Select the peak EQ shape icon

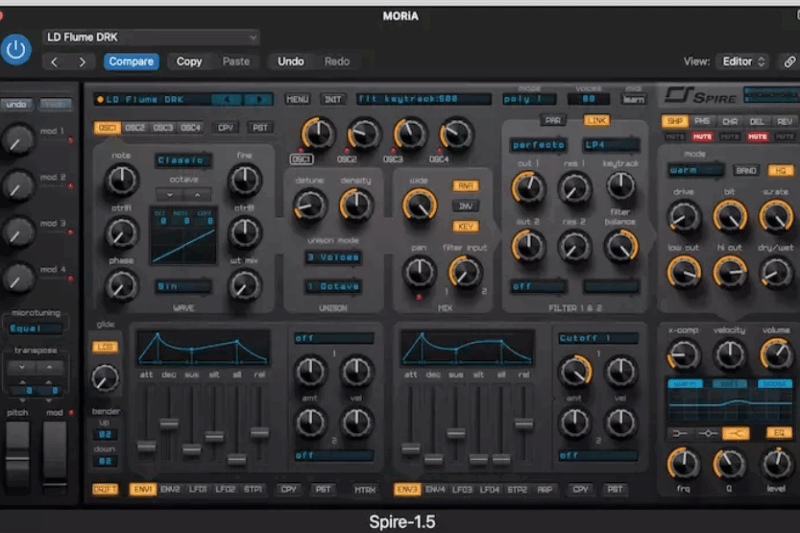pos(708,434)
